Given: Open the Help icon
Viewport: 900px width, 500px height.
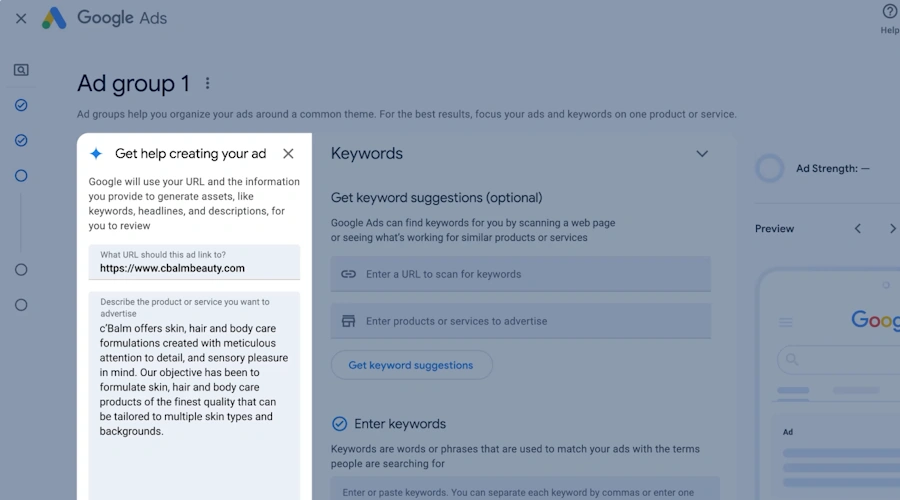Looking at the screenshot, I should pos(889,12).
